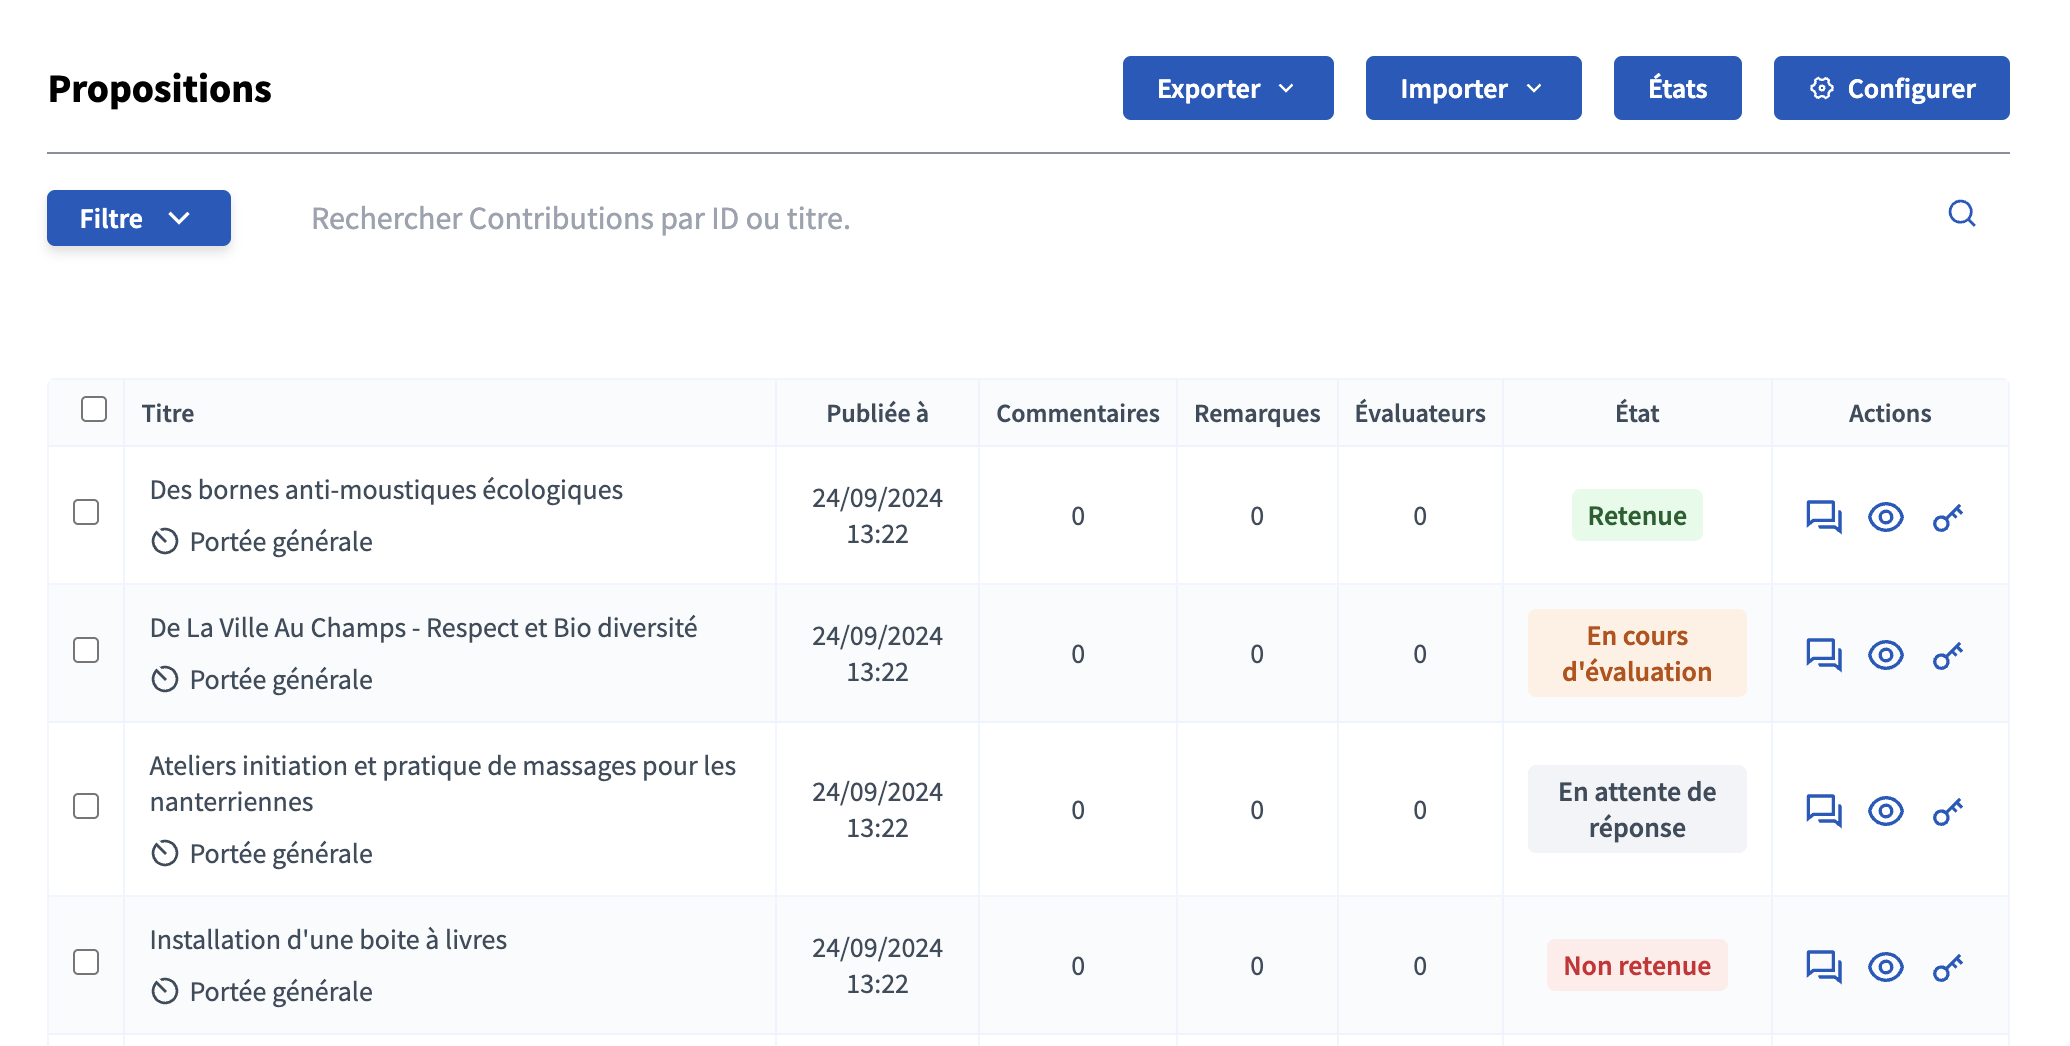Click the 'En cours d'évaluation' state badge
2070x1046 pixels.
pos(1637,654)
